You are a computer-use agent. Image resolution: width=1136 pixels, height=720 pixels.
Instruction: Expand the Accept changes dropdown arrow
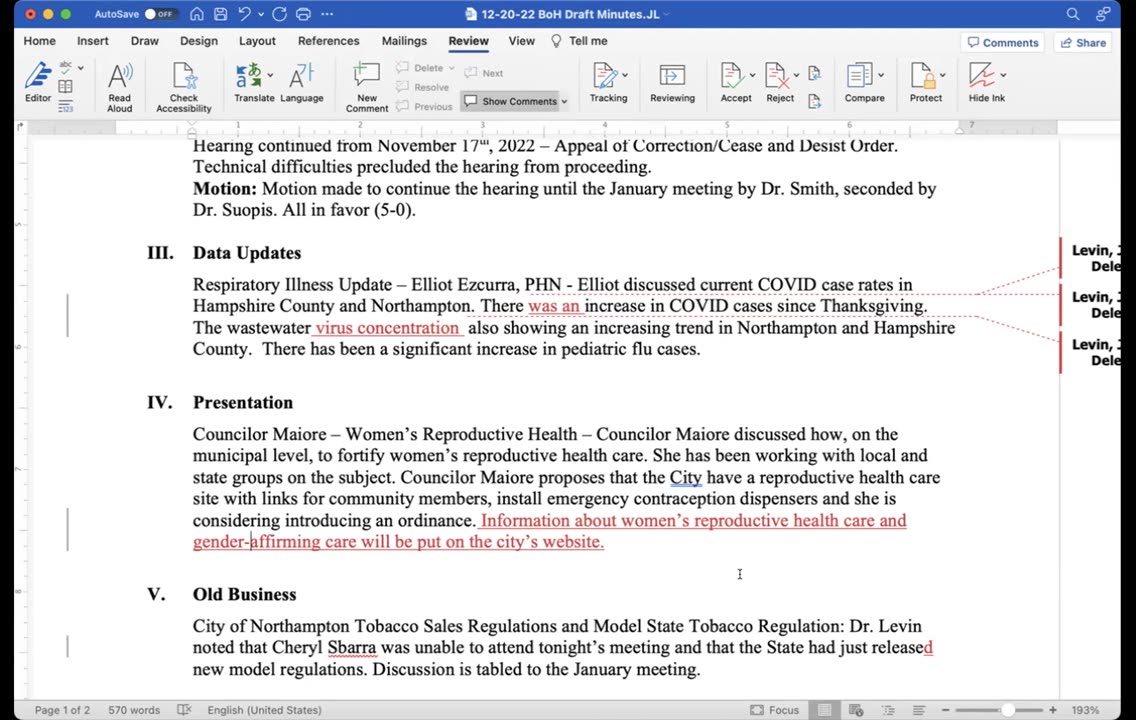[752, 75]
